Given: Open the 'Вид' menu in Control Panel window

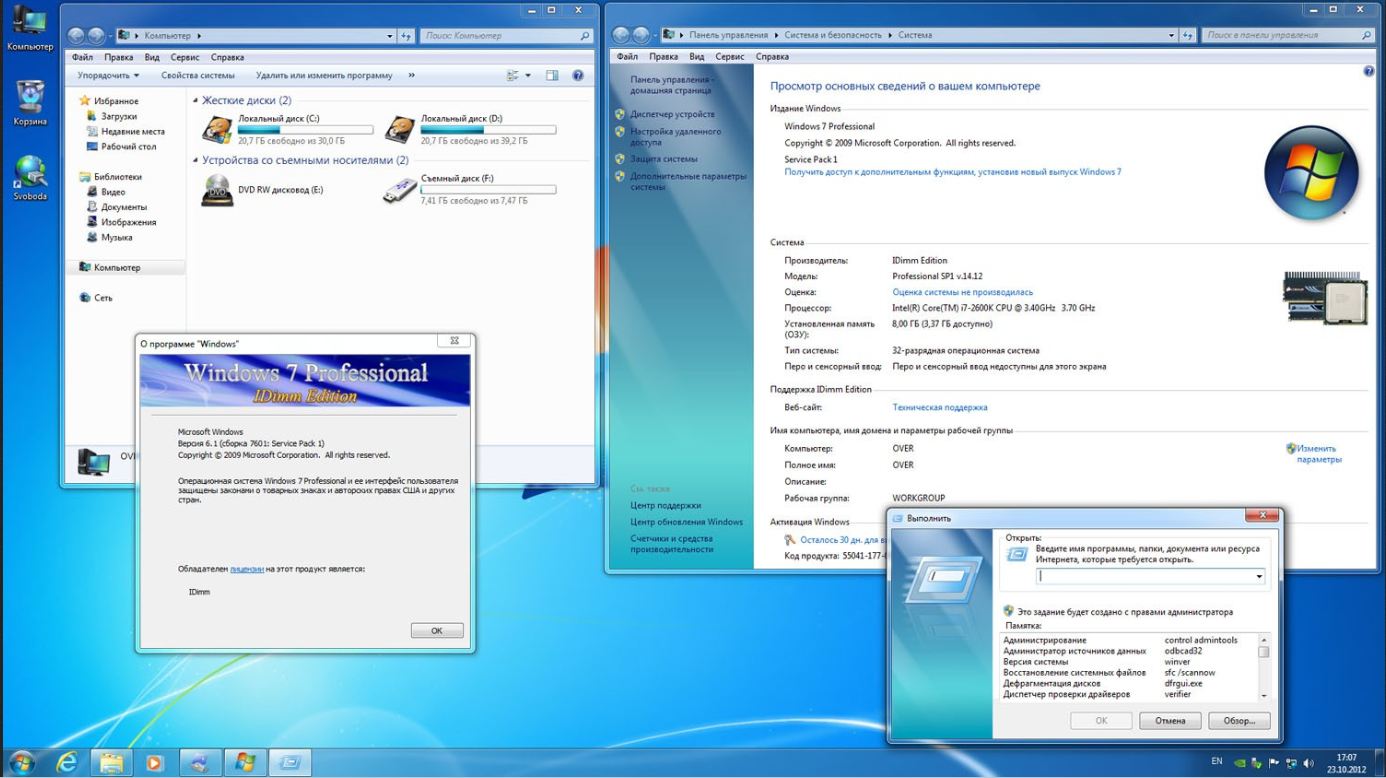Looking at the screenshot, I should 696,57.
